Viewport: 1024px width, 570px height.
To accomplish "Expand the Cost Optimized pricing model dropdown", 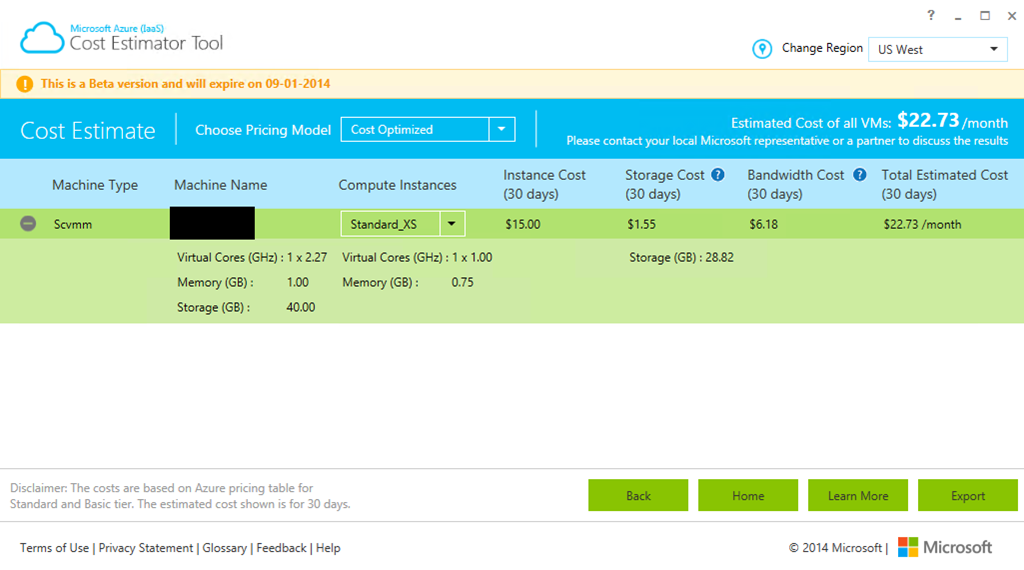I will click(502, 129).
